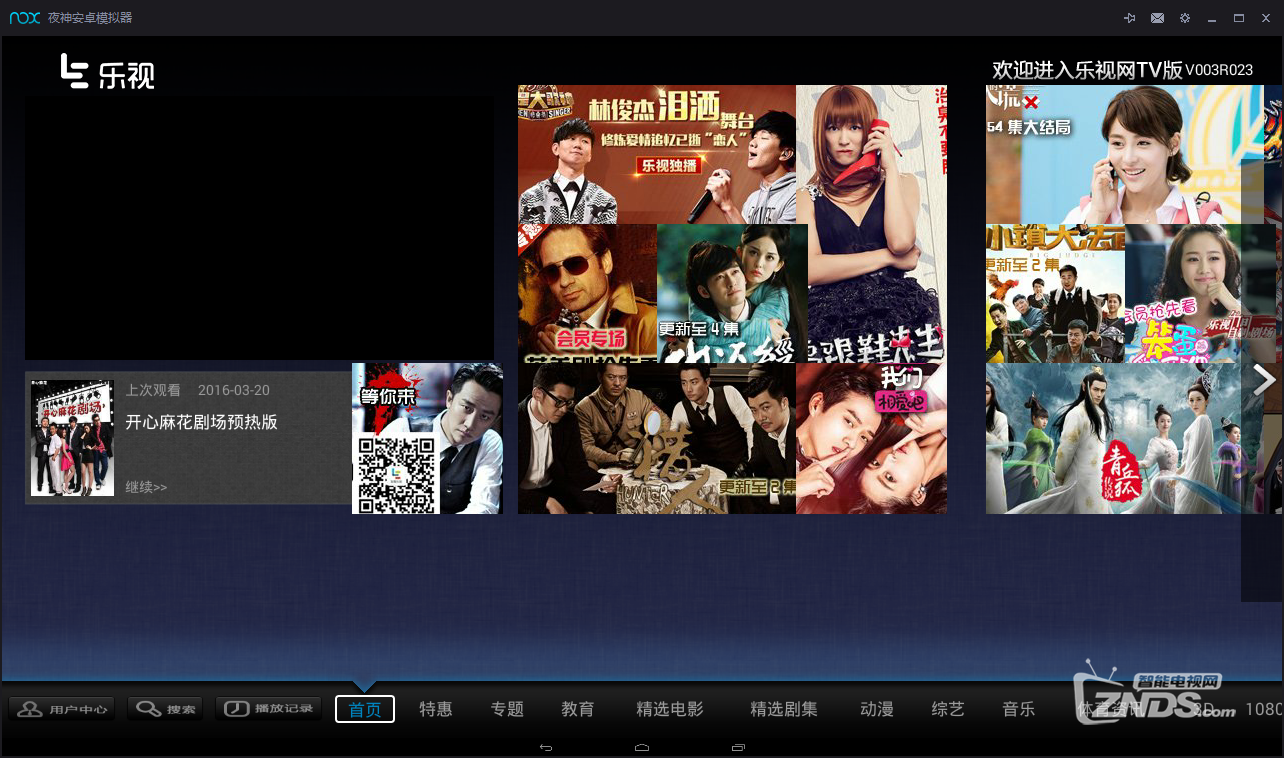Screen dimensions: 1284x758
Task: Open 播放记录 playback history
Action: (269, 709)
